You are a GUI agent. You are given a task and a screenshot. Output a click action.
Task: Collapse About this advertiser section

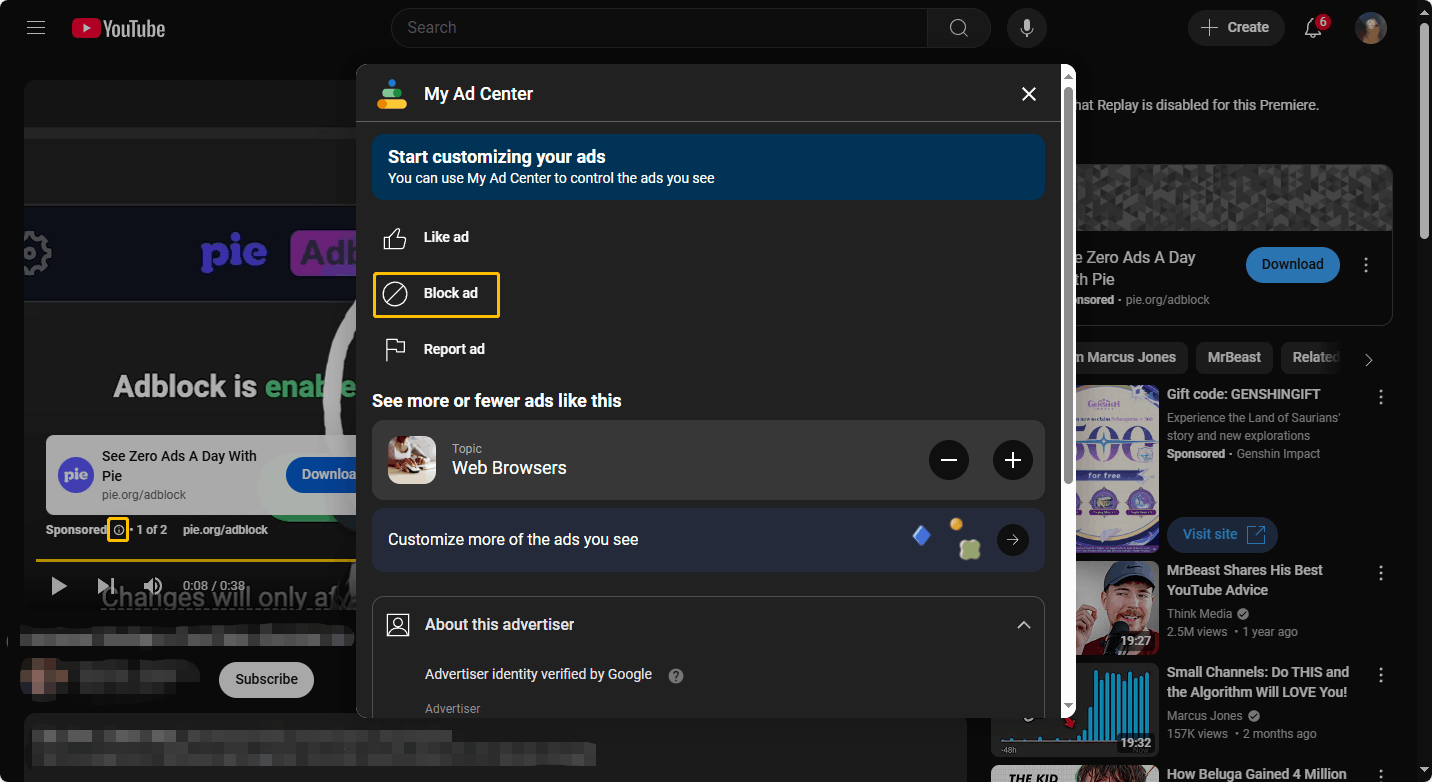(x=1023, y=625)
